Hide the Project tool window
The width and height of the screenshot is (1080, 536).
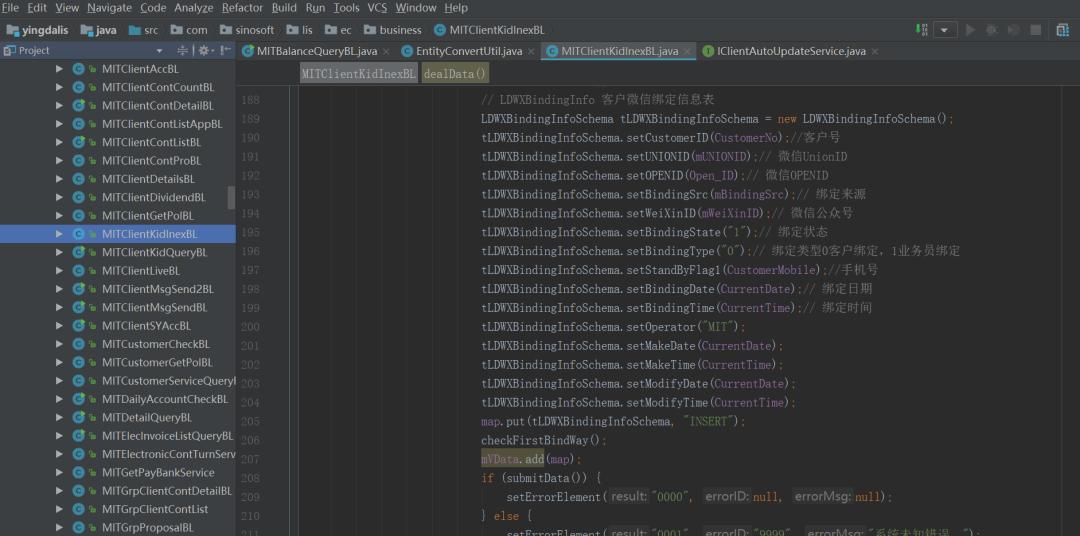226,50
